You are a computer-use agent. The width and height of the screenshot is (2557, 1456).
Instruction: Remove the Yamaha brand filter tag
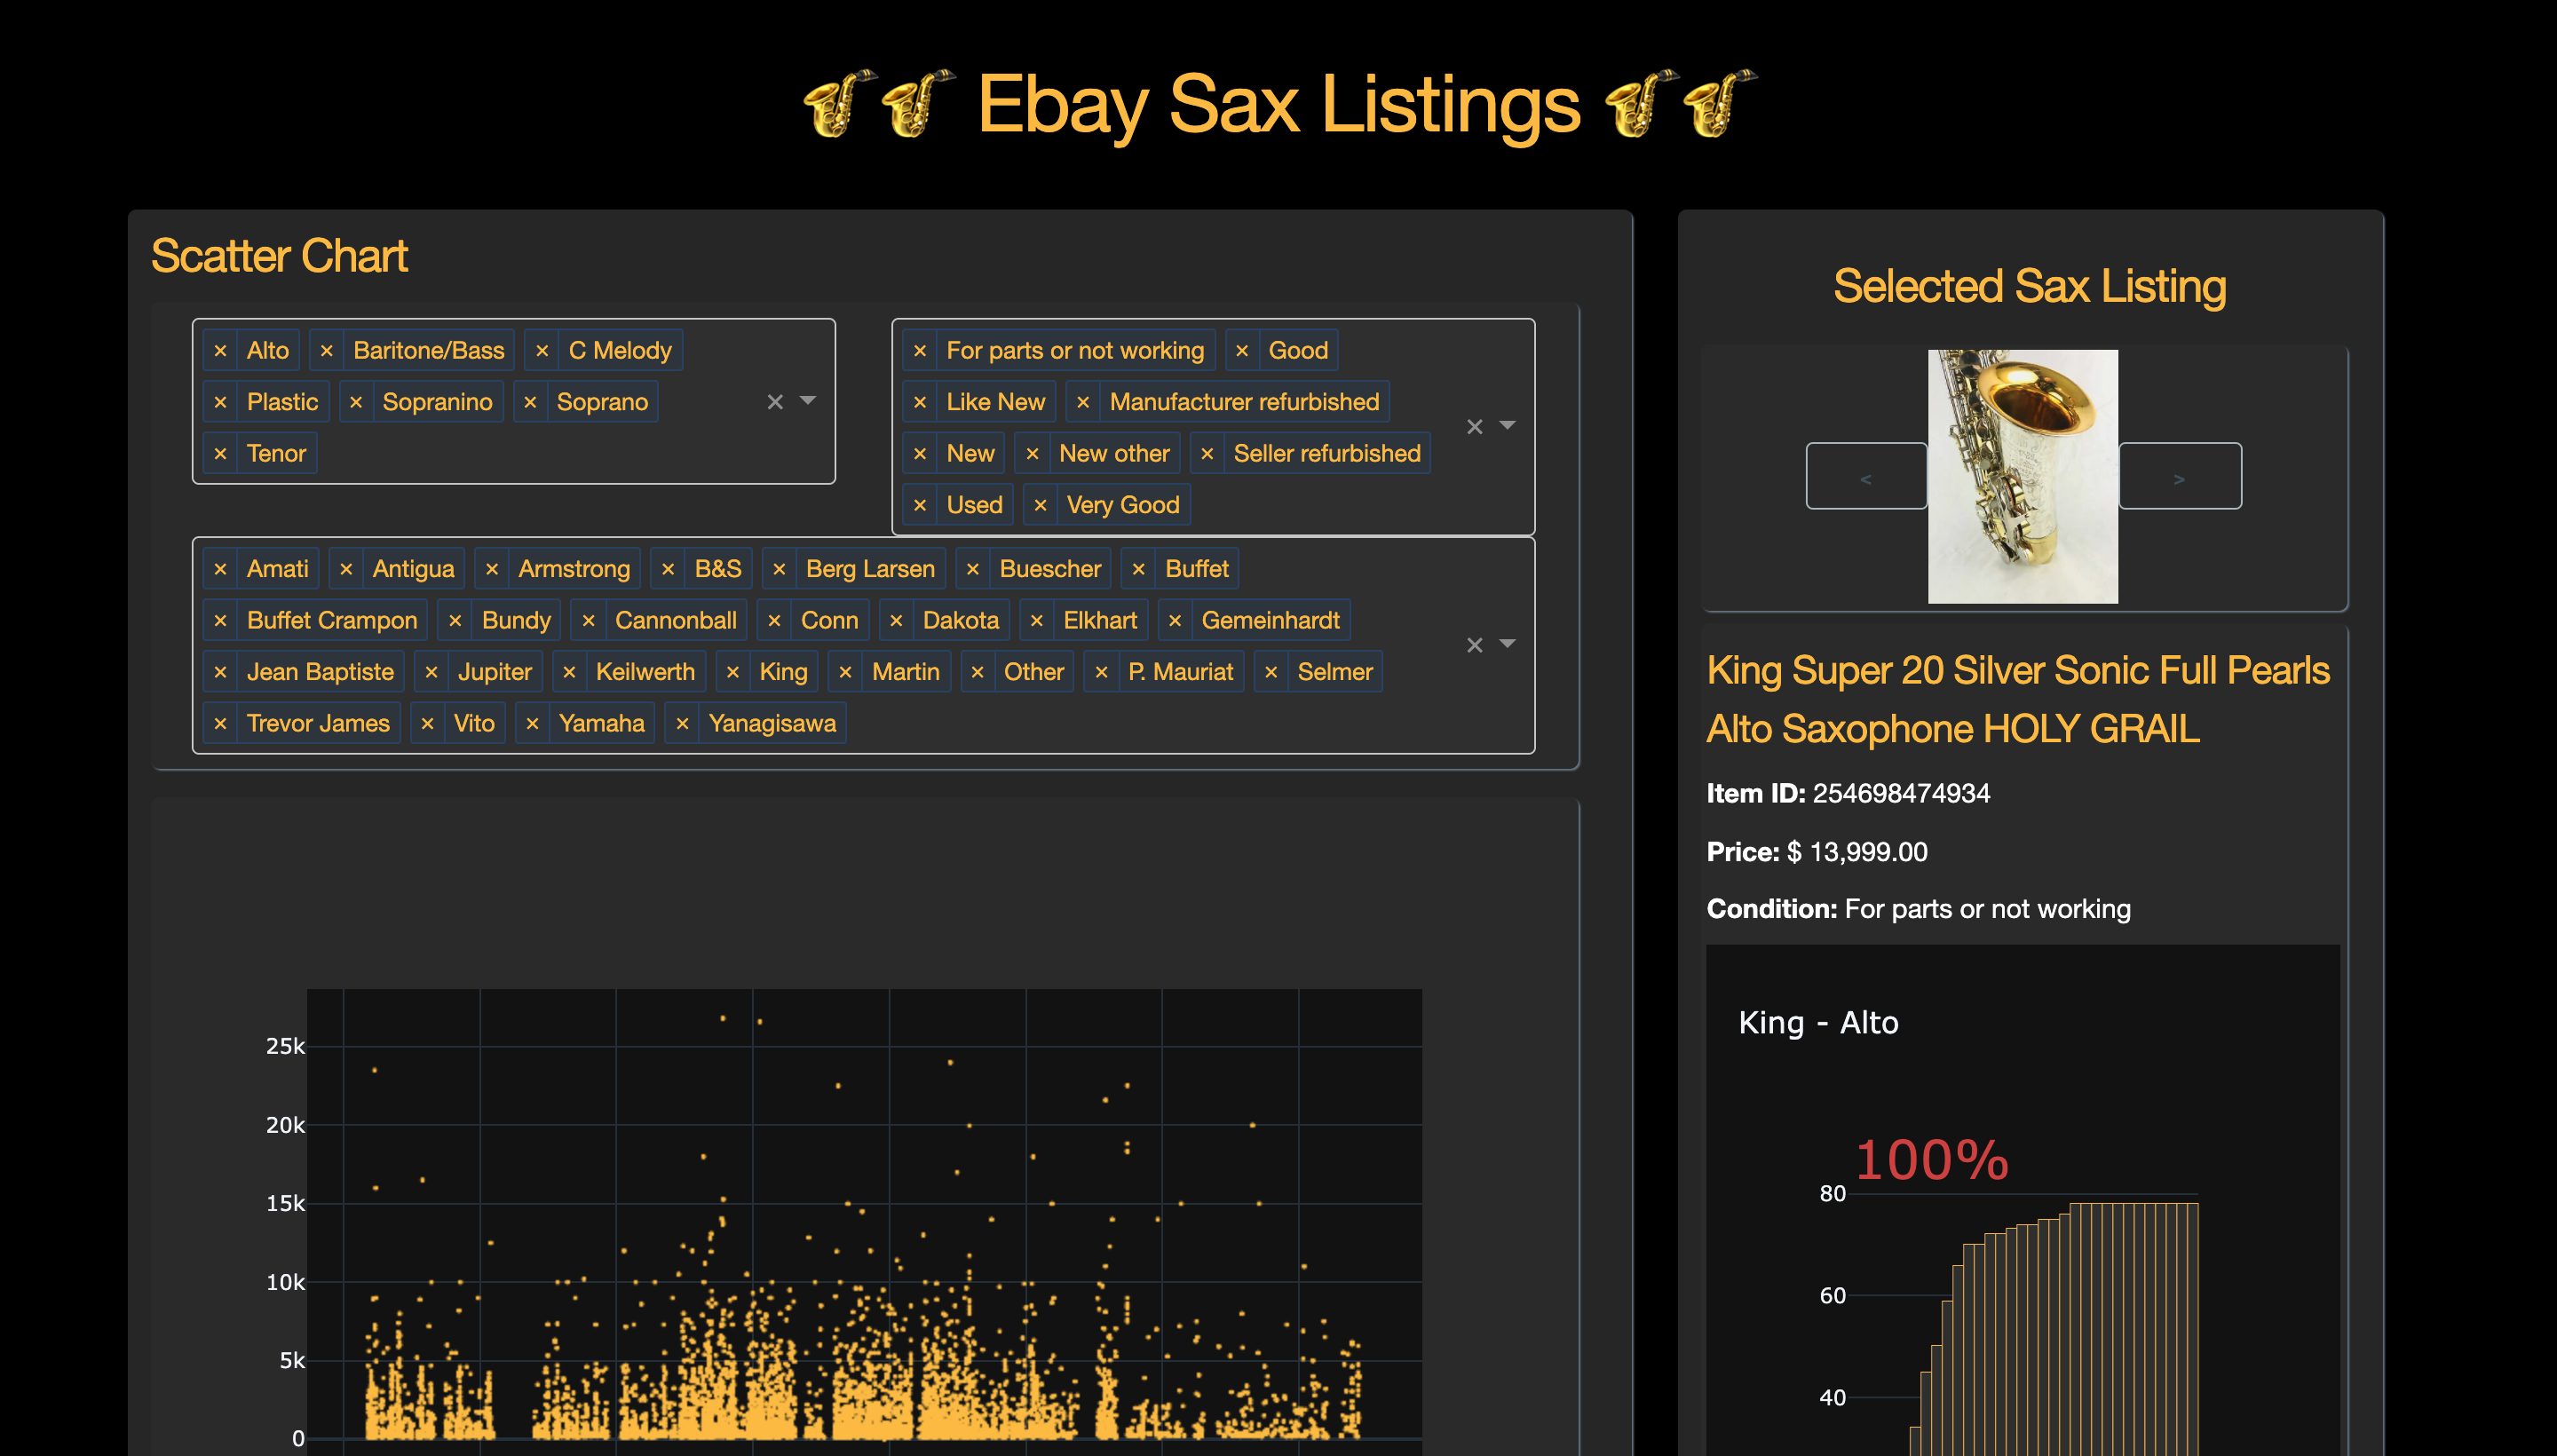pyautogui.click(x=533, y=722)
